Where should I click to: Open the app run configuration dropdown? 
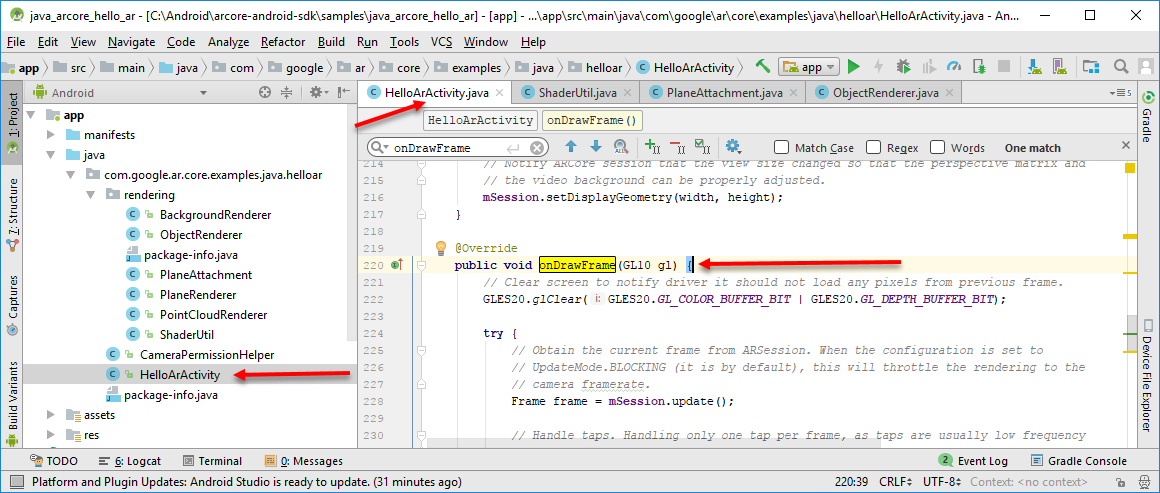[809, 67]
